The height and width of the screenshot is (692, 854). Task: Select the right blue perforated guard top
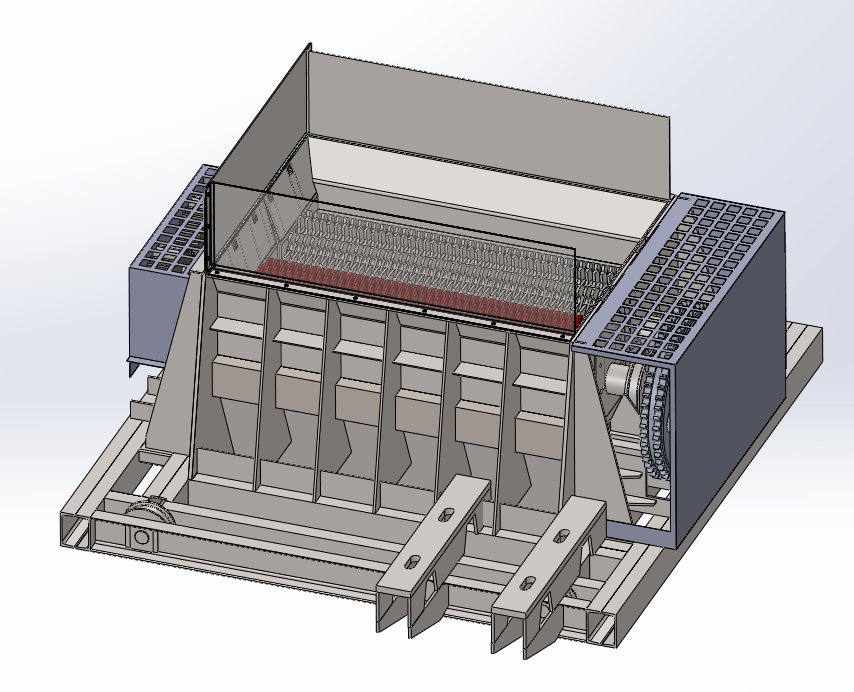click(x=679, y=278)
